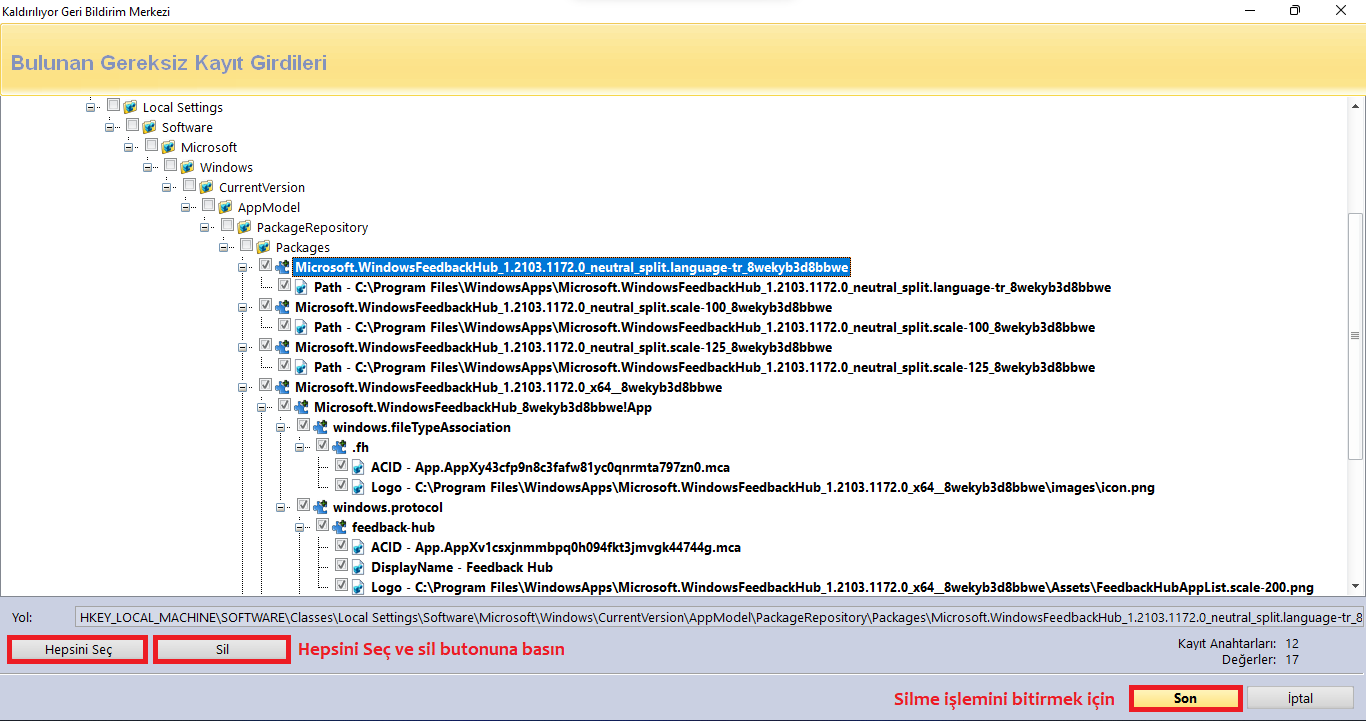The image size is (1366, 721).
Task: Collapse the Local Settings tree node
Action: pyautogui.click(x=90, y=107)
